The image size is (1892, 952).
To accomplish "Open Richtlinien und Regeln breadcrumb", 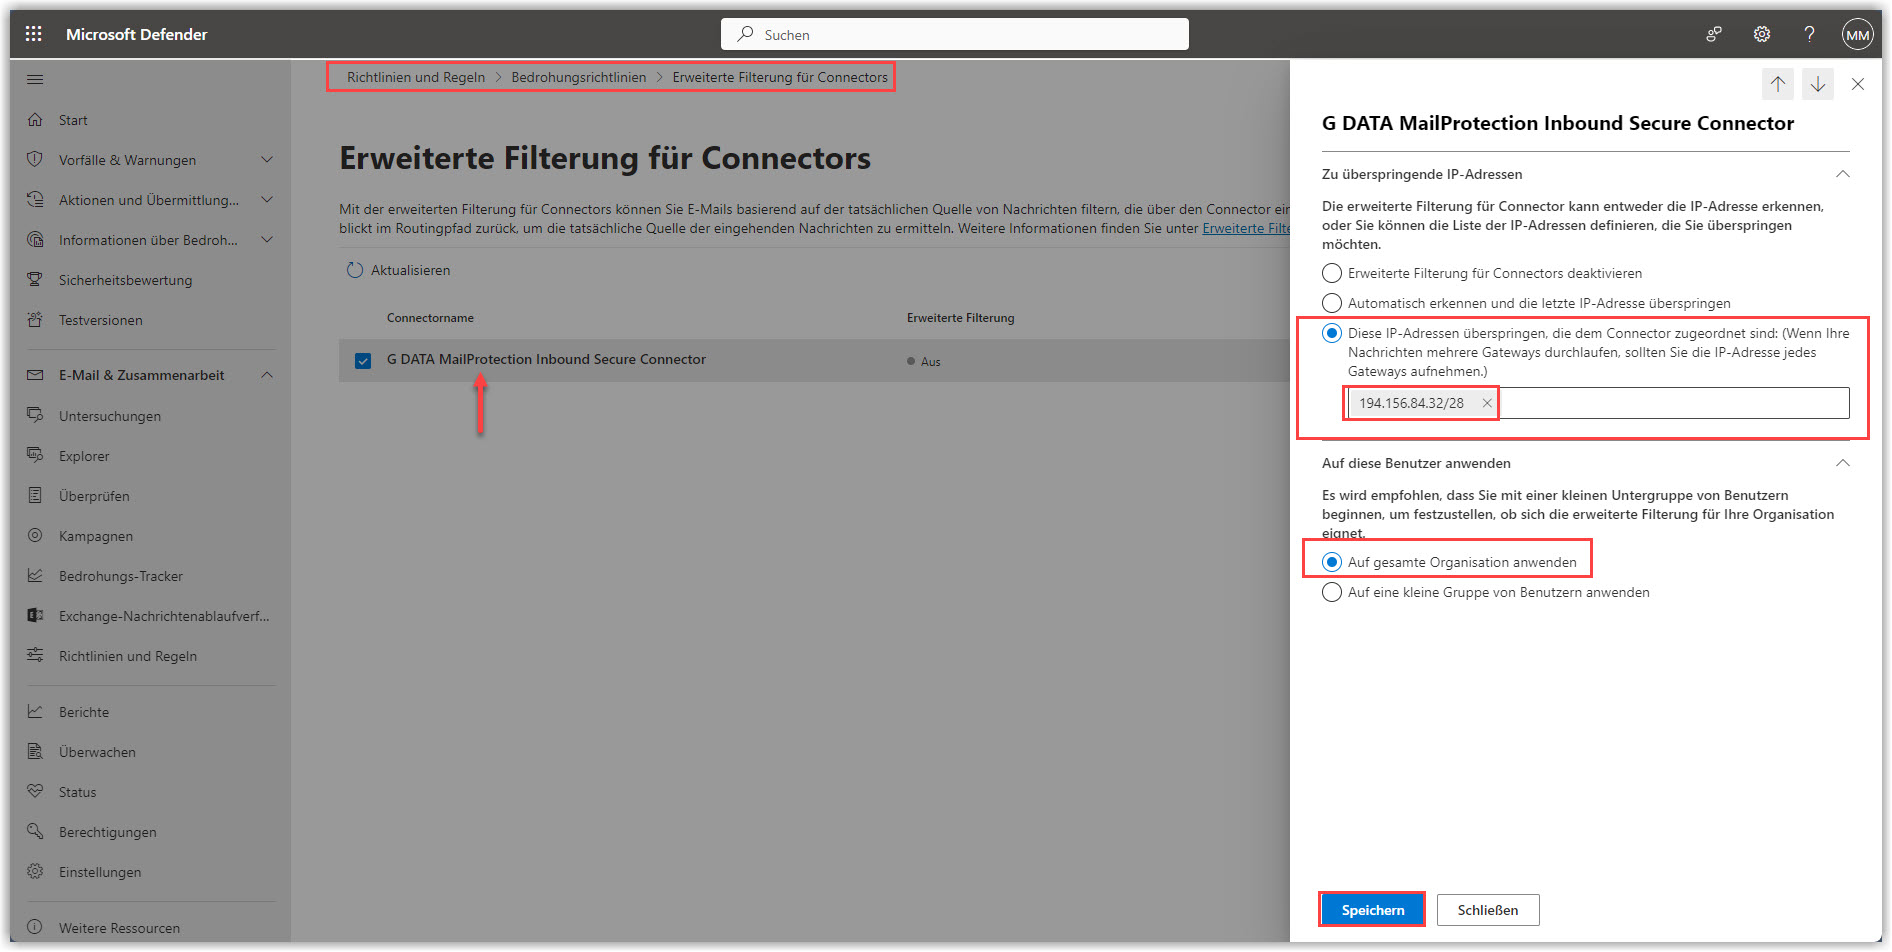I will (x=416, y=77).
